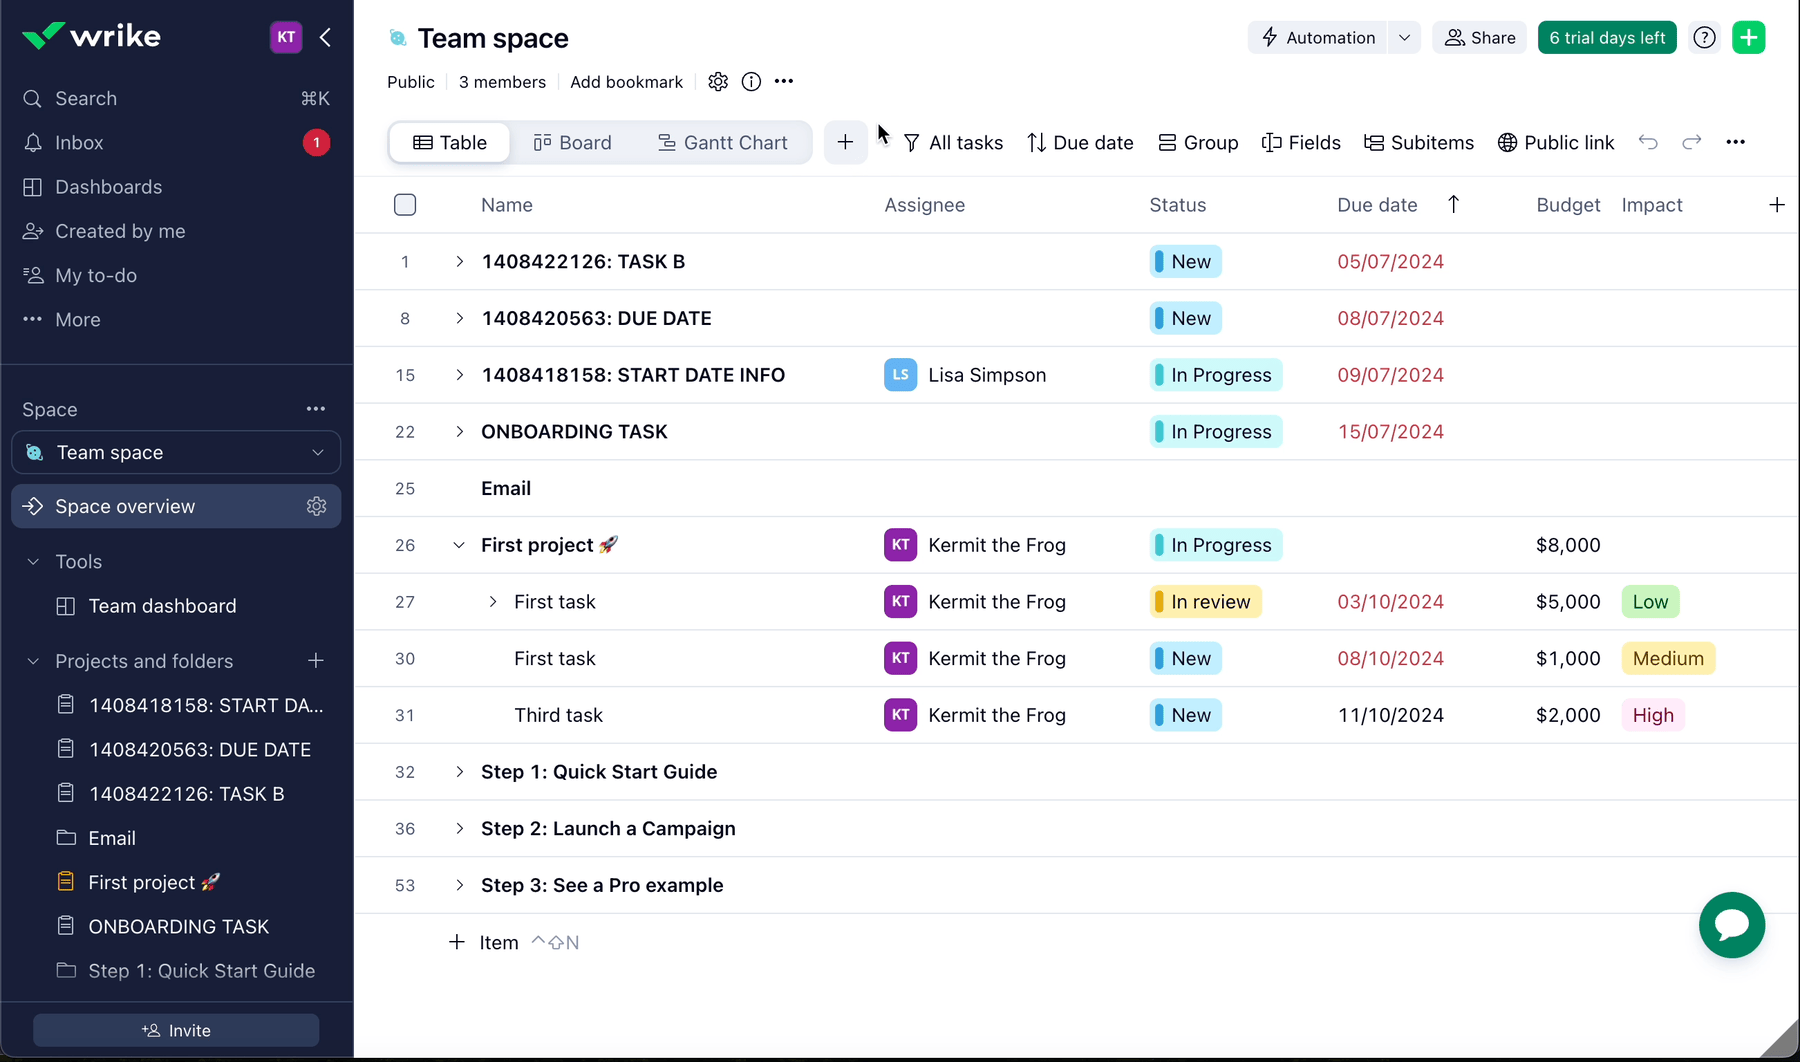Click the undo arrow in toolbar

[x=1648, y=143]
